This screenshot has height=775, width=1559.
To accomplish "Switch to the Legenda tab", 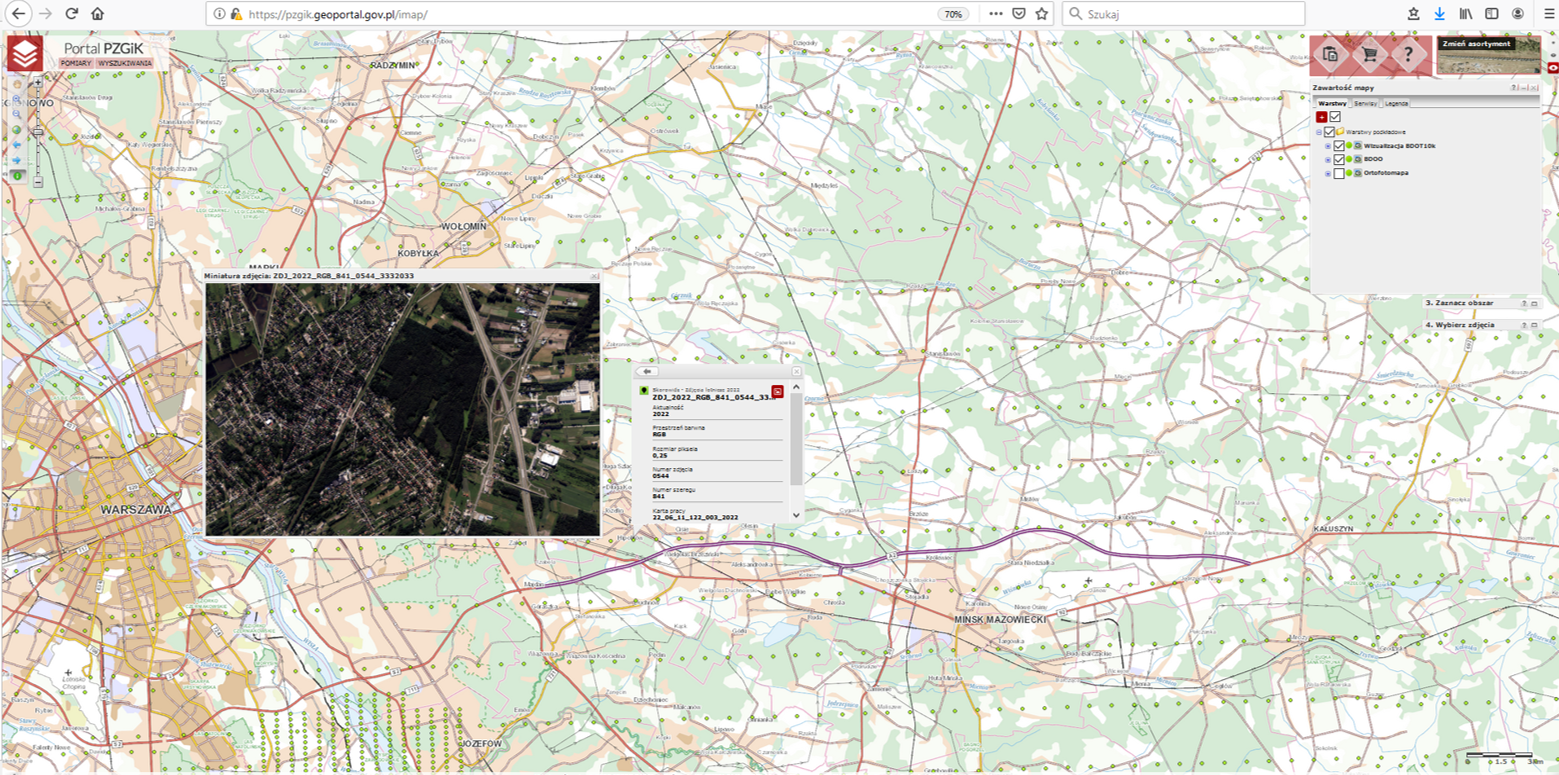I will pos(1397,103).
